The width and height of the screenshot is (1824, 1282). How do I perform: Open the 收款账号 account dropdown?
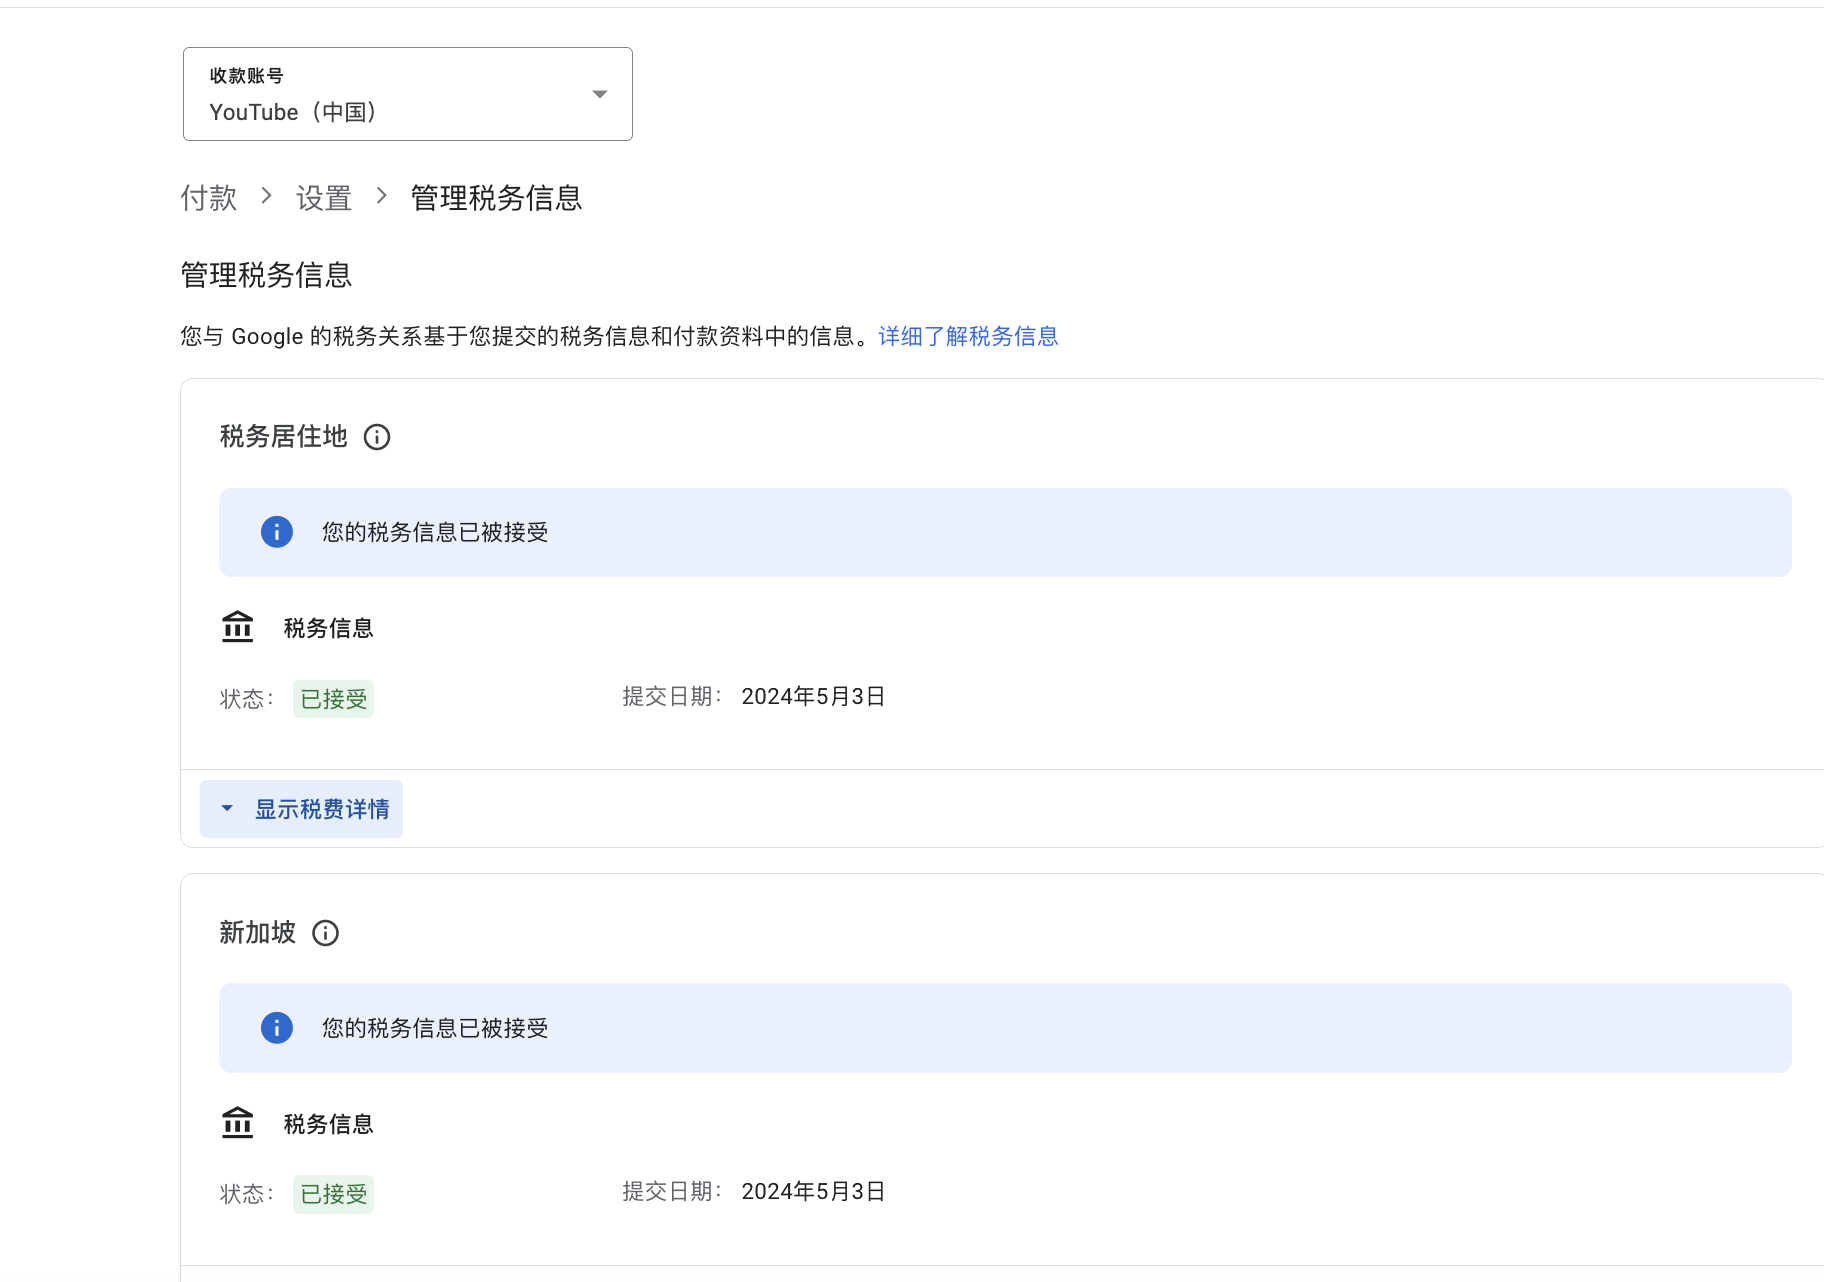(407, 94)
